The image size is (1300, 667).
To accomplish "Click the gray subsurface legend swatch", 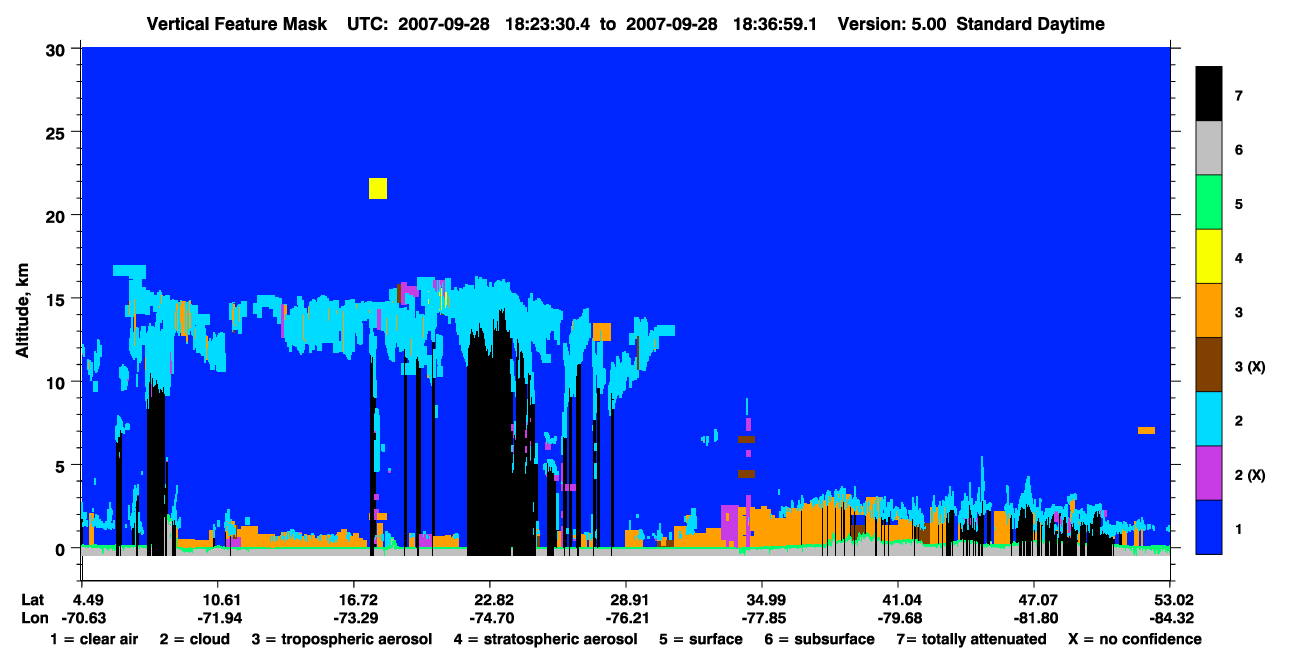I will (x=1209, y=149).
